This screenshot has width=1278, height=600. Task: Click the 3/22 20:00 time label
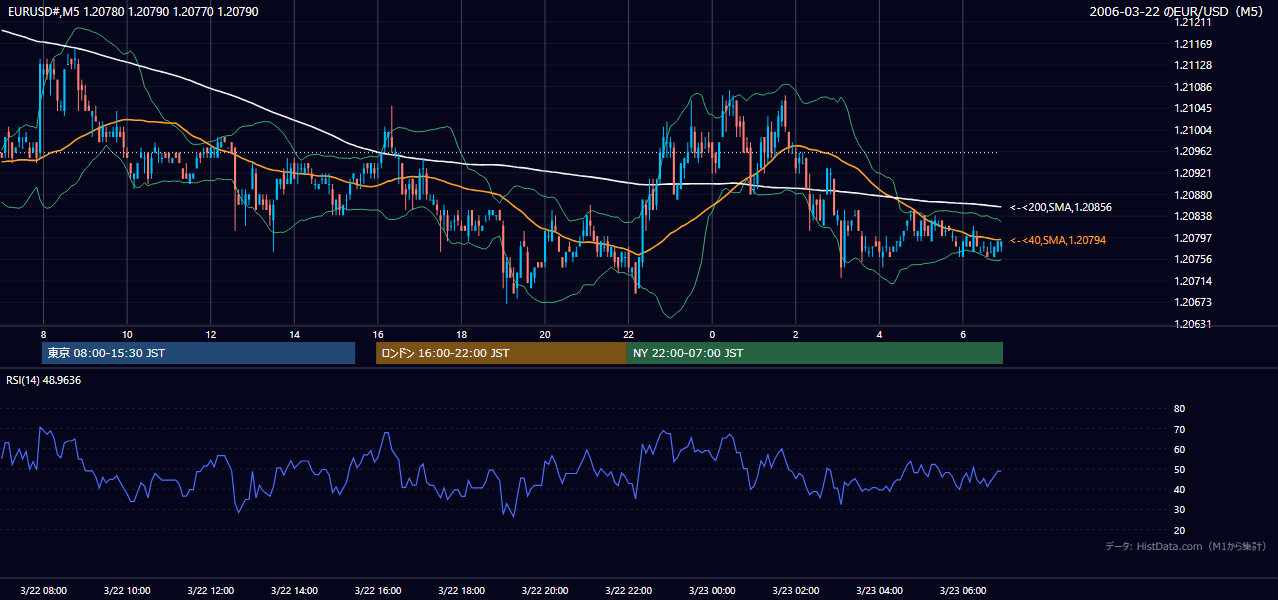544,591
